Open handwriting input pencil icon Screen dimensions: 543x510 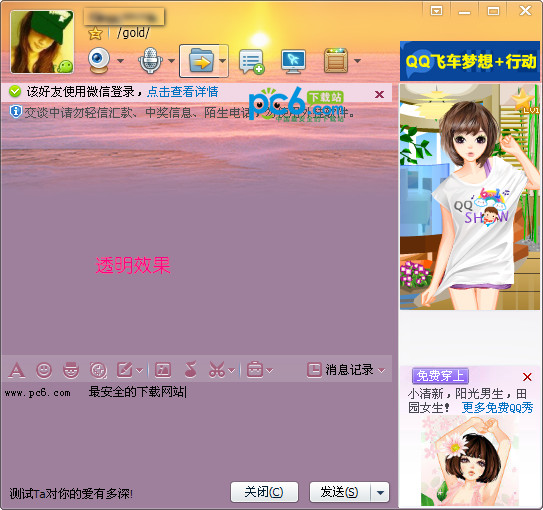(x=125, y=370)
